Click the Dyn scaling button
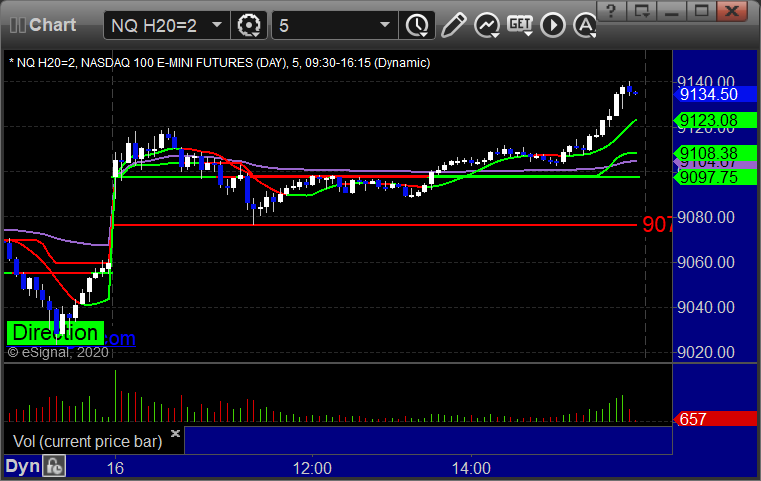Viewport: 761px width, 481px height. (x=22, y=466)
